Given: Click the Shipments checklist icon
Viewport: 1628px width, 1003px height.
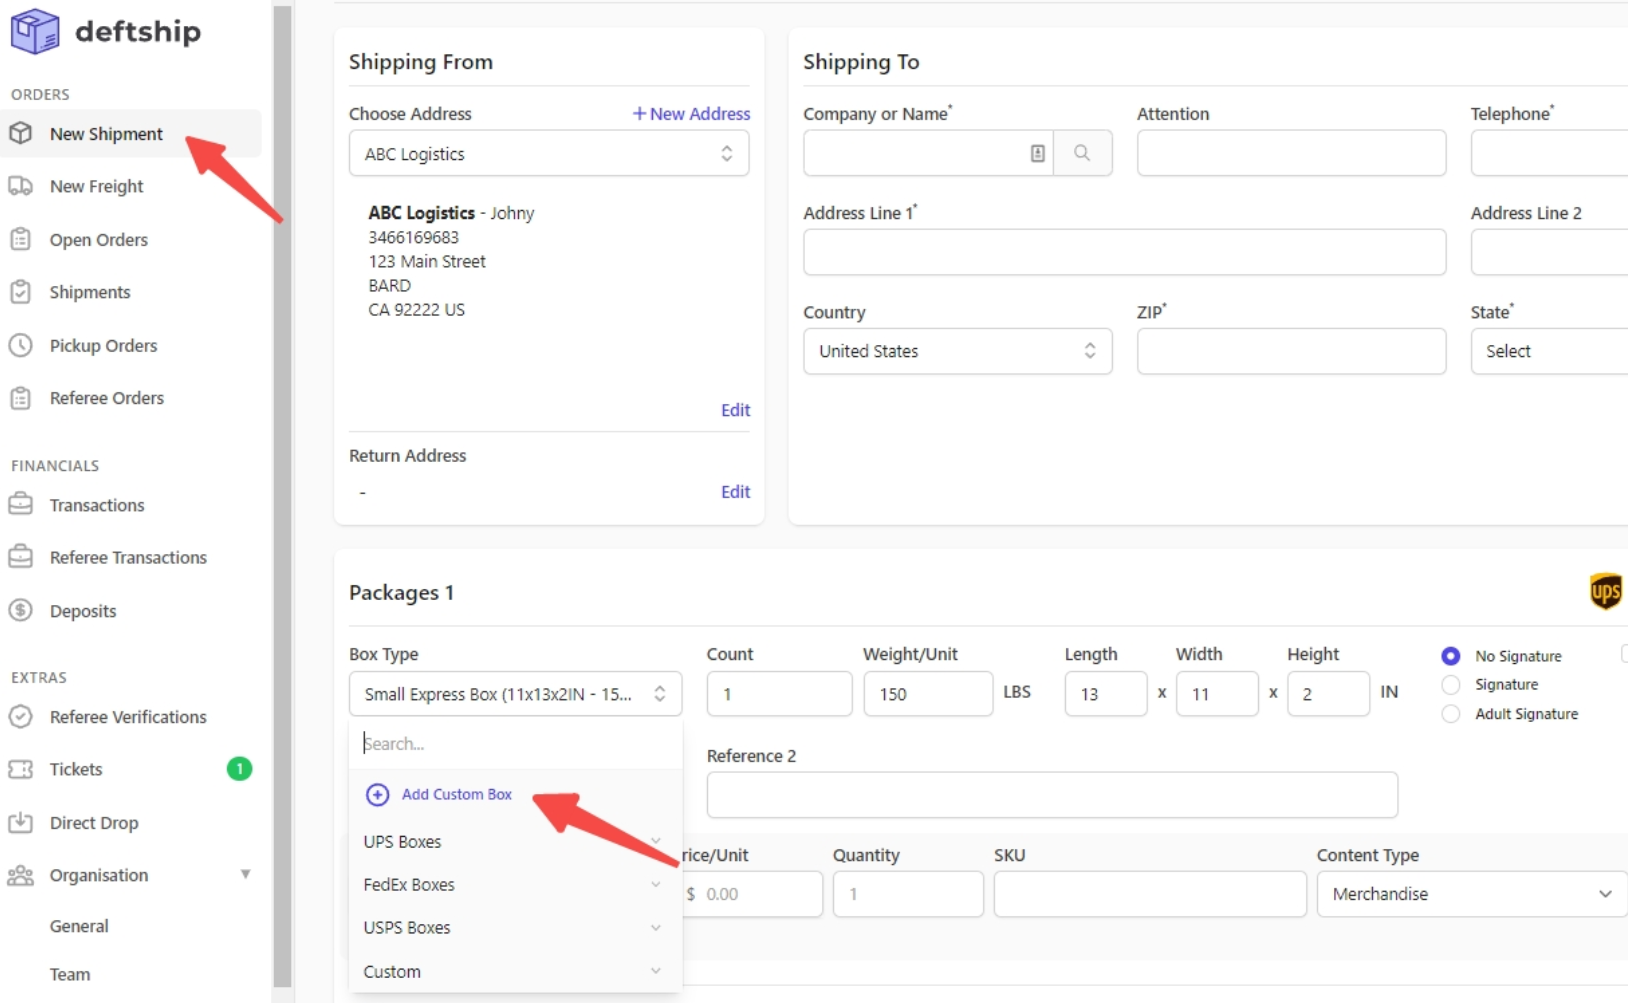Looking at the screenshot, I should point(21,292).
